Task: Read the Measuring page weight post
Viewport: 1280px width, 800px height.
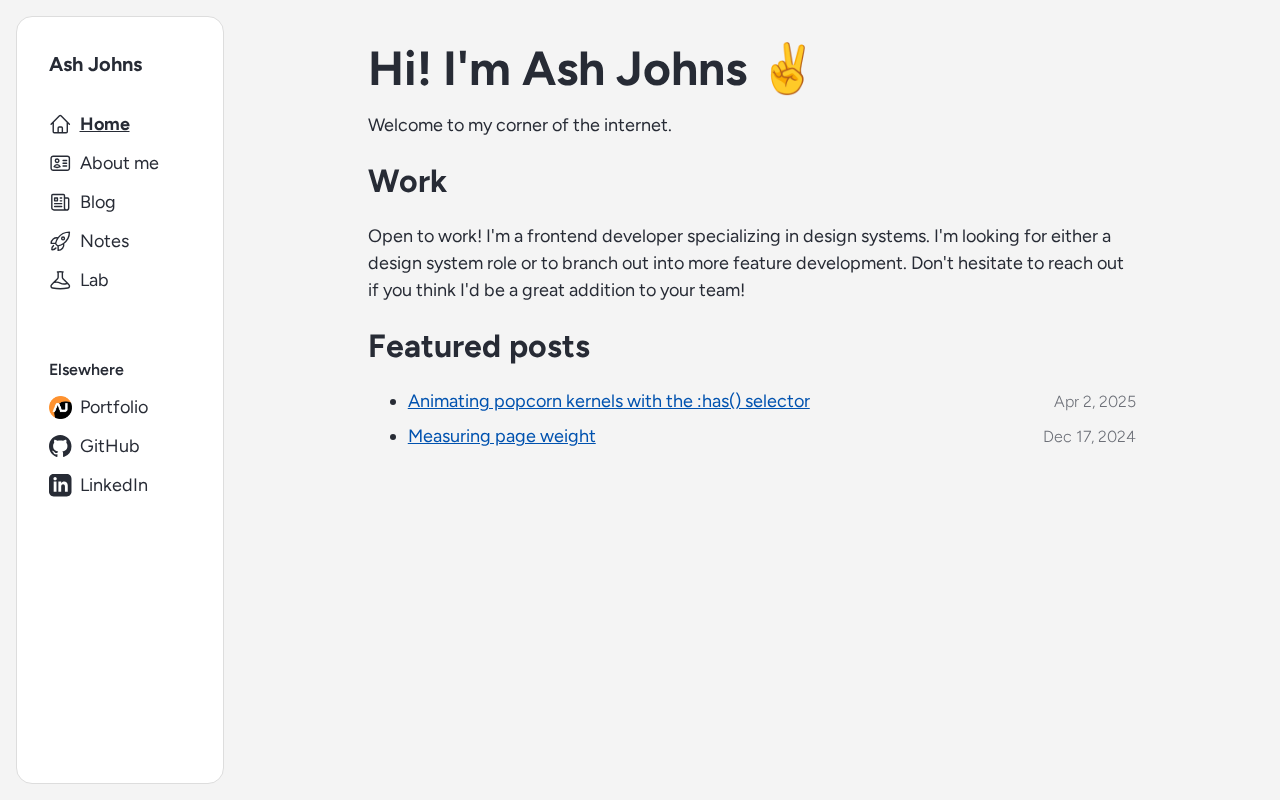Action: point(501,436)
